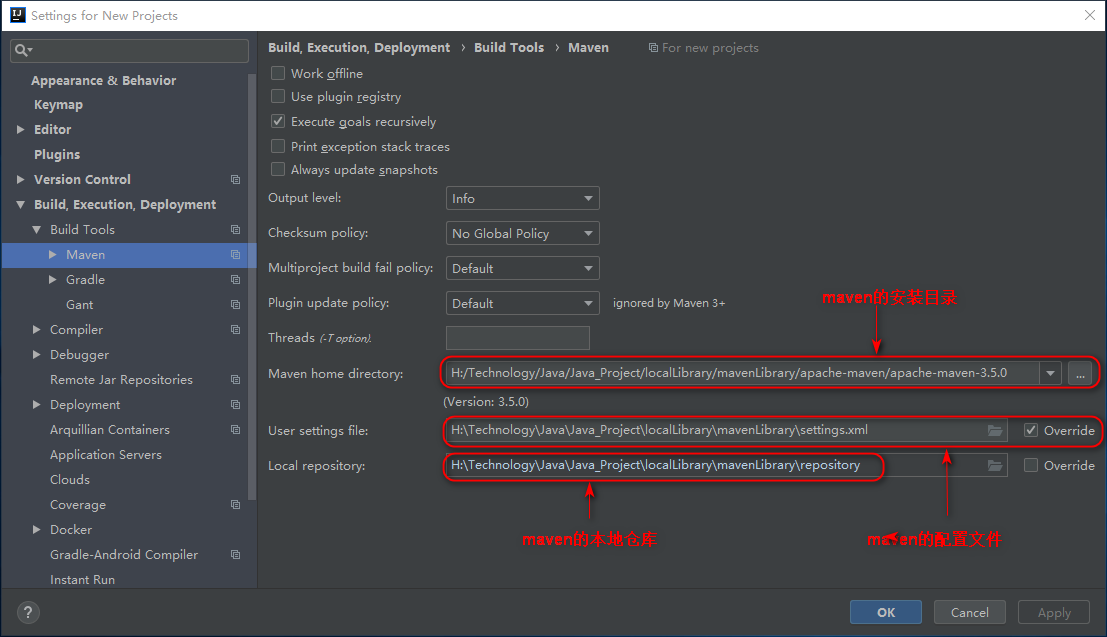This screenshot has height=637, width=1107.
Task: Expand the Version Control tree node
Action: point(20,179)
